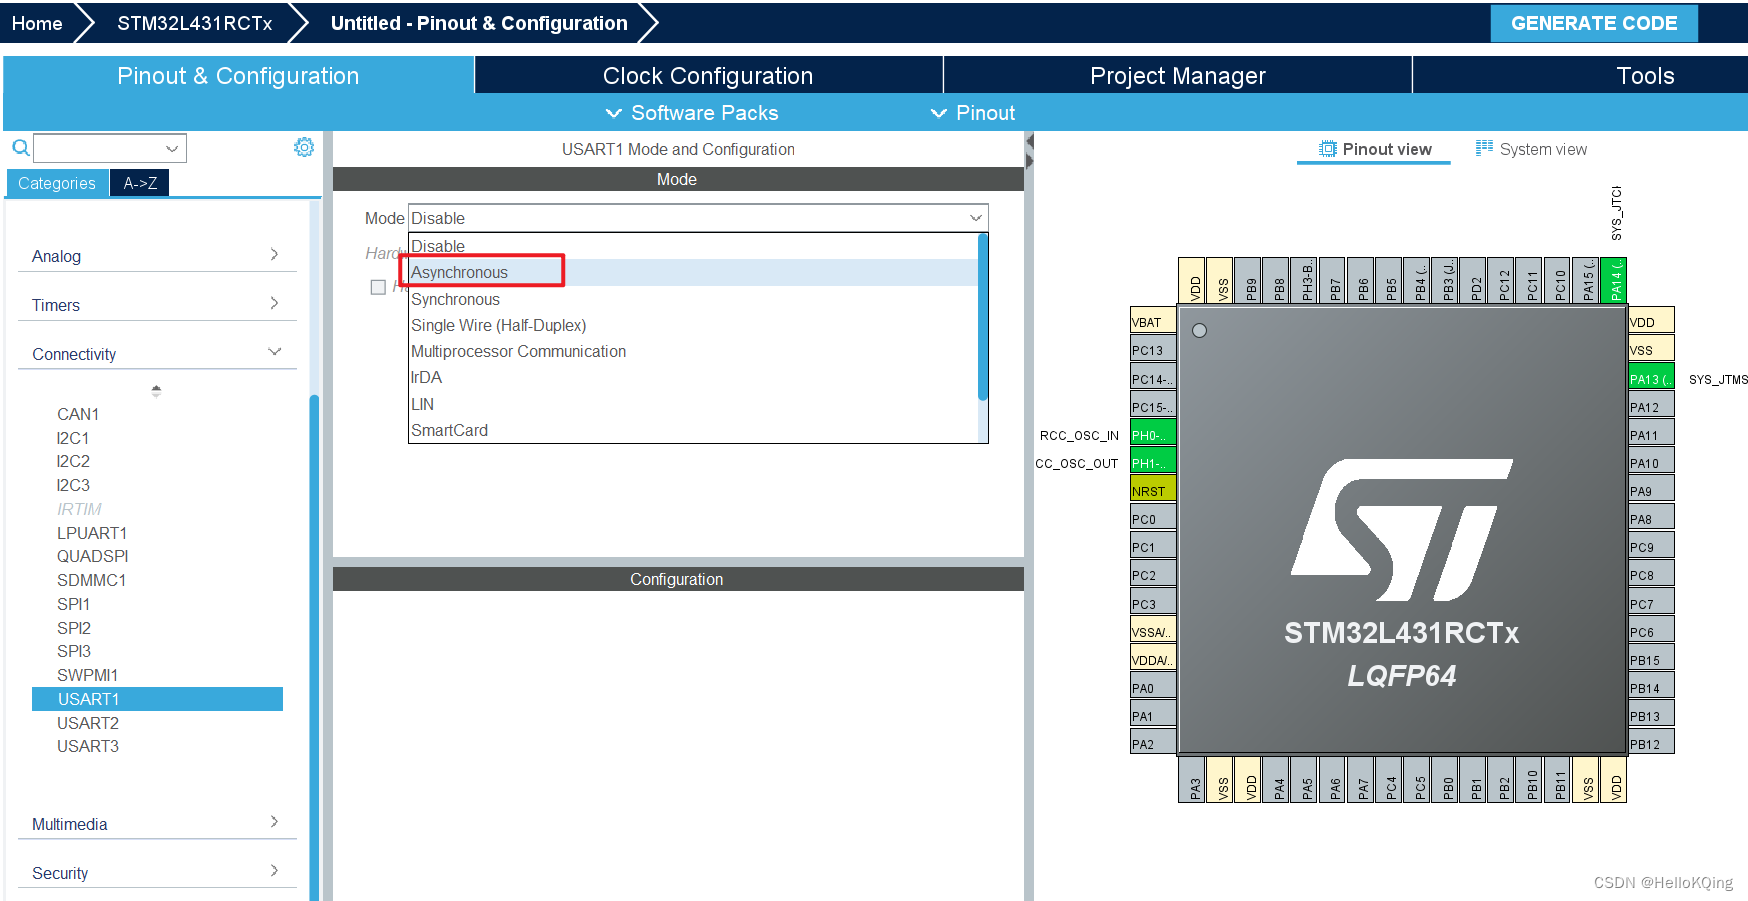Screen dimensions: 1748x901
Task: Open the settings gear icon in categories panel
Action: point(304,147)
